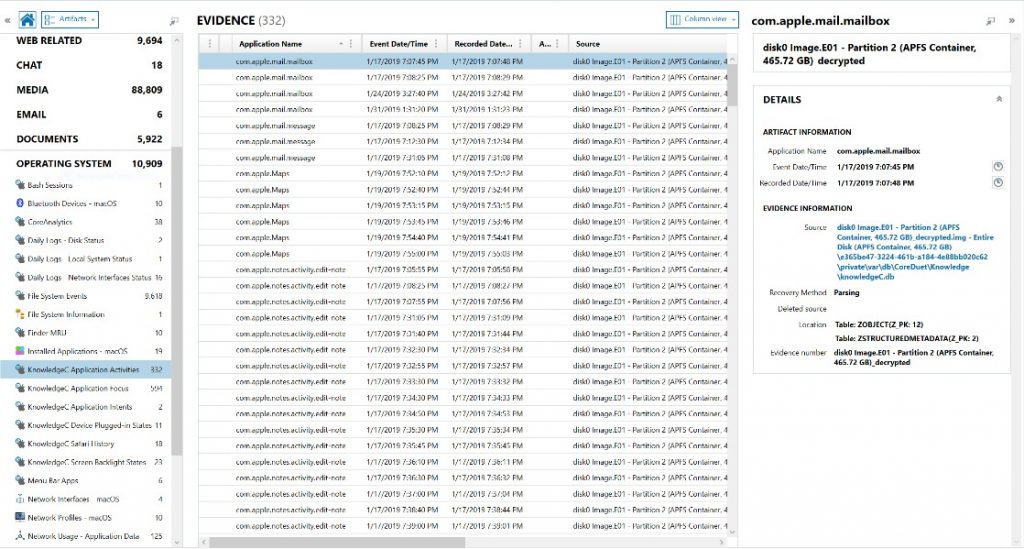Collapse the left navigation pane with the double chevron
This screenshot has height=549, width=1024.
(x=7, y=20)
